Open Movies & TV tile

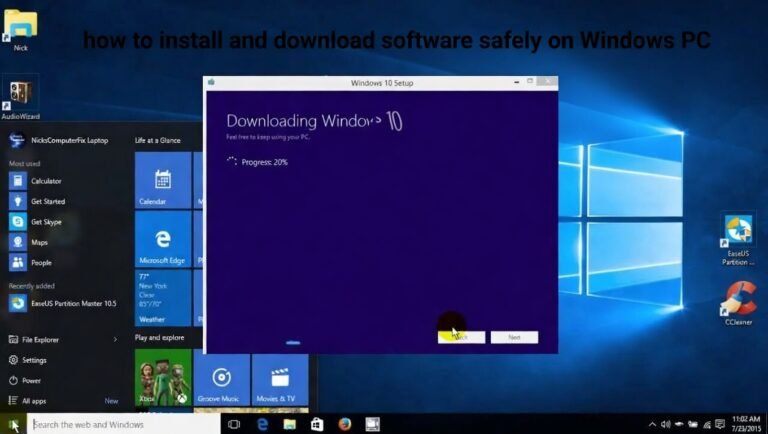(280, 380)
